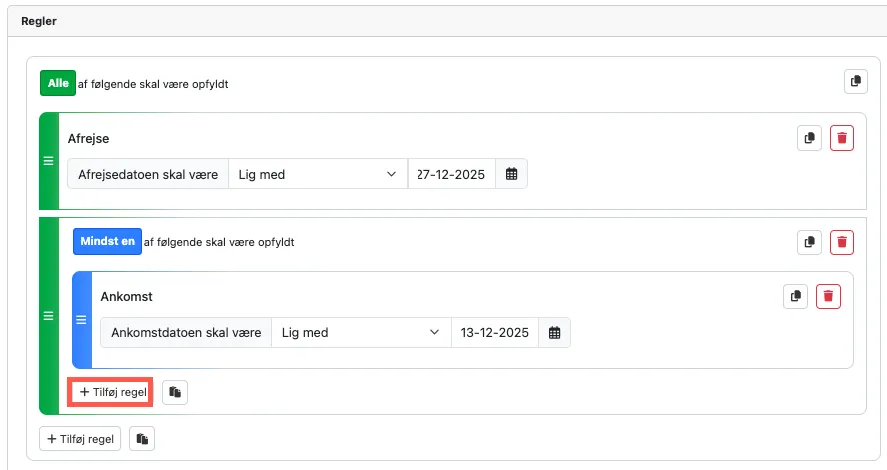887x470 pixels.
Task: Open the calendar picker for the Afrejse date
Action: 512,174
